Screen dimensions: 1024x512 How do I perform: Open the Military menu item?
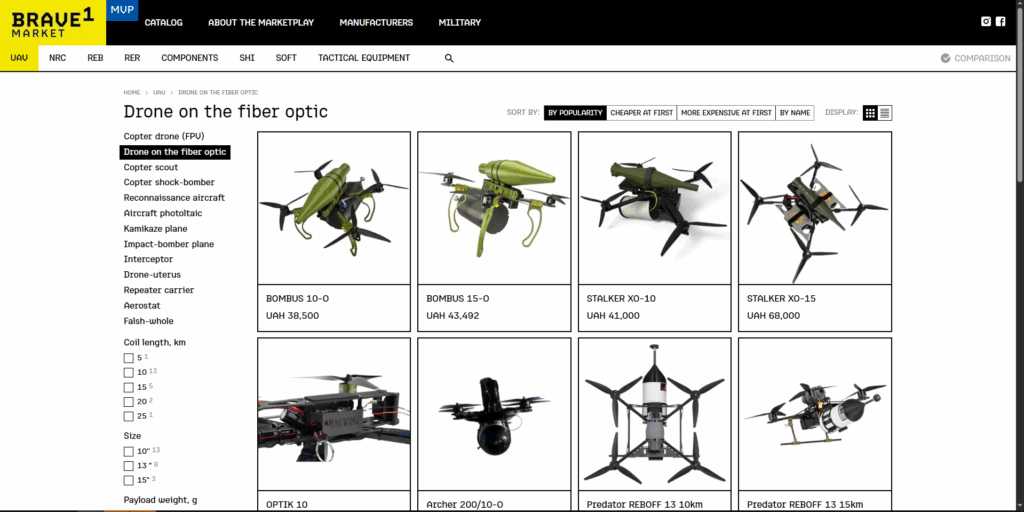pos(460,22)
